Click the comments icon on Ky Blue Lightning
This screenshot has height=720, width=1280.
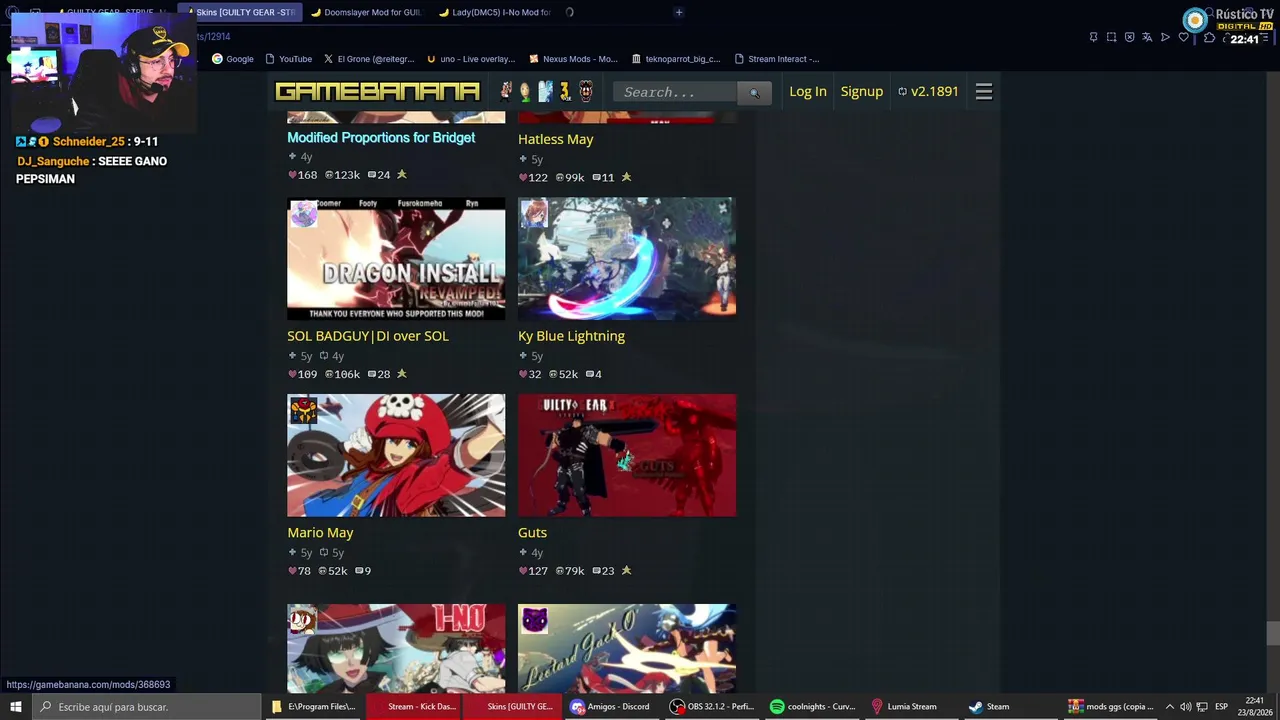[x=589, y=374]
